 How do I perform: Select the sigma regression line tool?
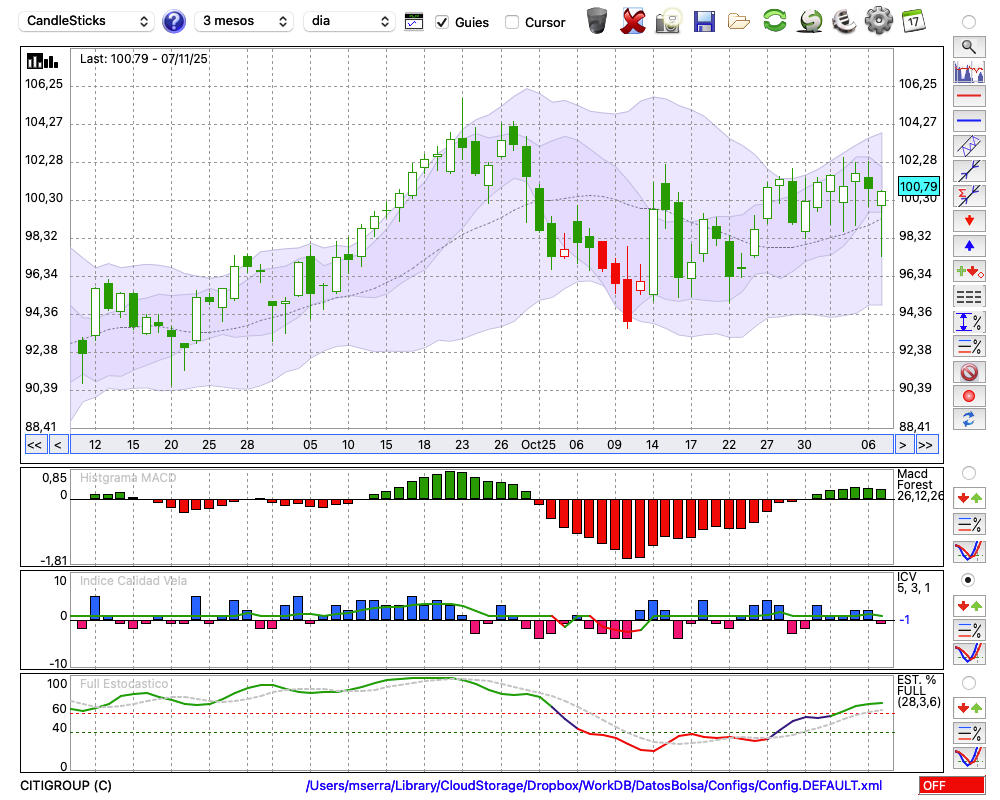[x=969, y=196]
